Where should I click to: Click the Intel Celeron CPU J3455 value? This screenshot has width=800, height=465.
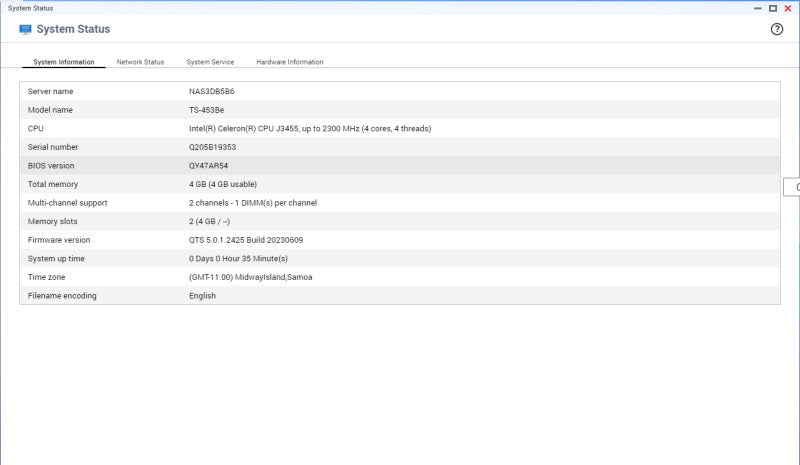tap(310, 129)
